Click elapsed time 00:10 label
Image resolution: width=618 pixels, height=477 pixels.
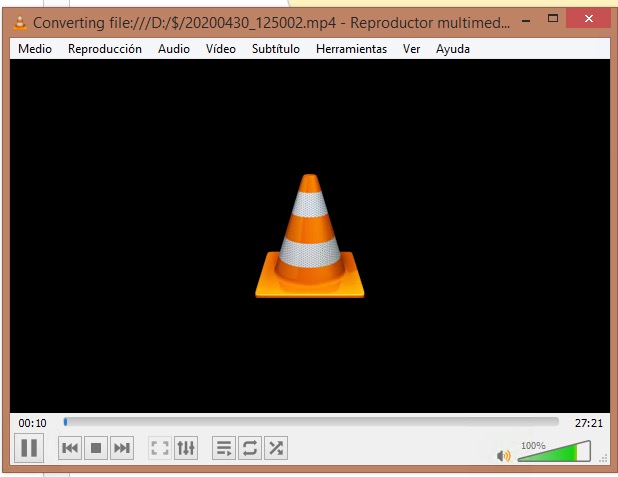[32, 423]
